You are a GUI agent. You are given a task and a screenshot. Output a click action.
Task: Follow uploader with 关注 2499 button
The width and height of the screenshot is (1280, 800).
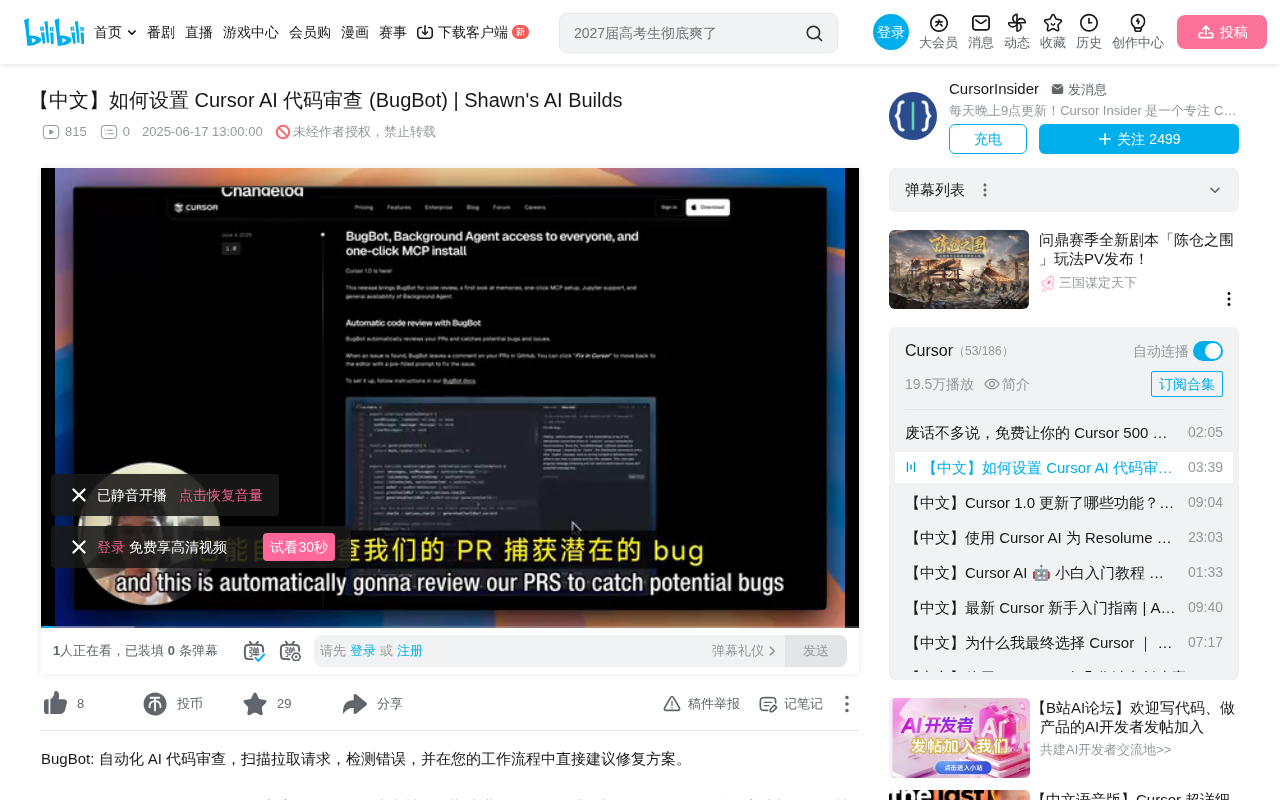(x=1139, y=139)
